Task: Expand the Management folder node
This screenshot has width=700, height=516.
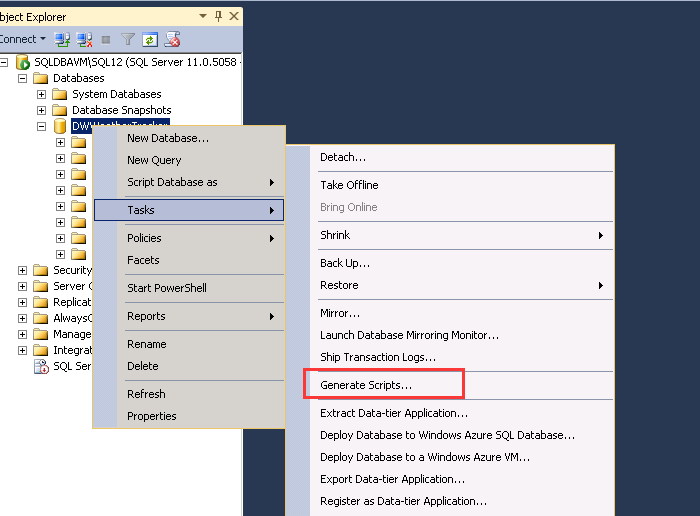Action: click(22, 334)
